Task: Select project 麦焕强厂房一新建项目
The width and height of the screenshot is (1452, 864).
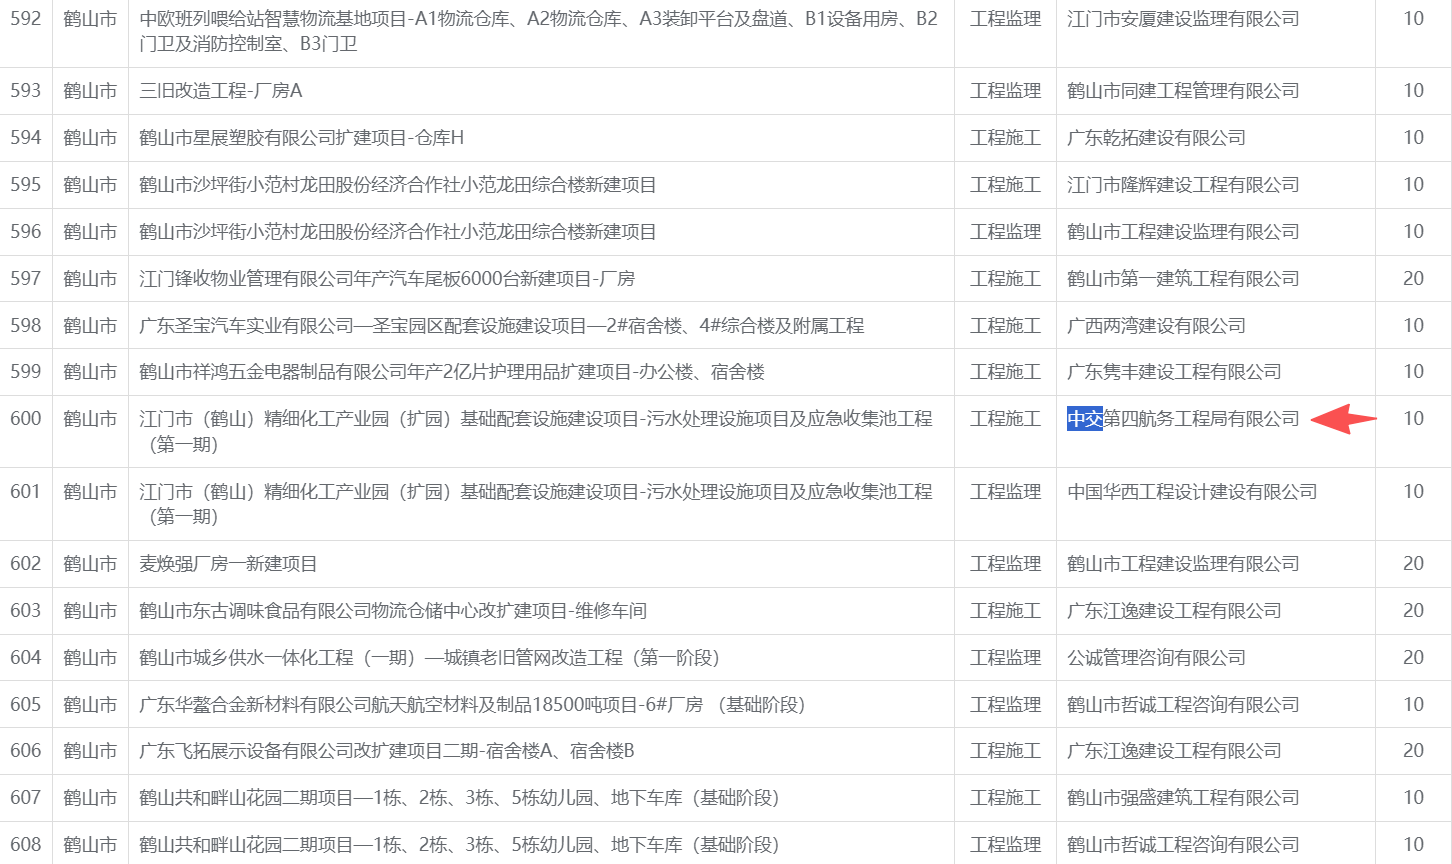Action: click(228, 564)
